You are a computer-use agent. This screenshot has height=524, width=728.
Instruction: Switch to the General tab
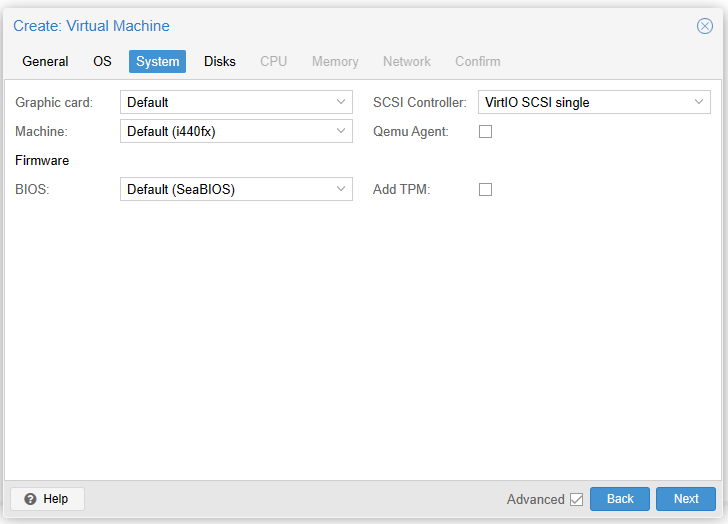point(45,61)
